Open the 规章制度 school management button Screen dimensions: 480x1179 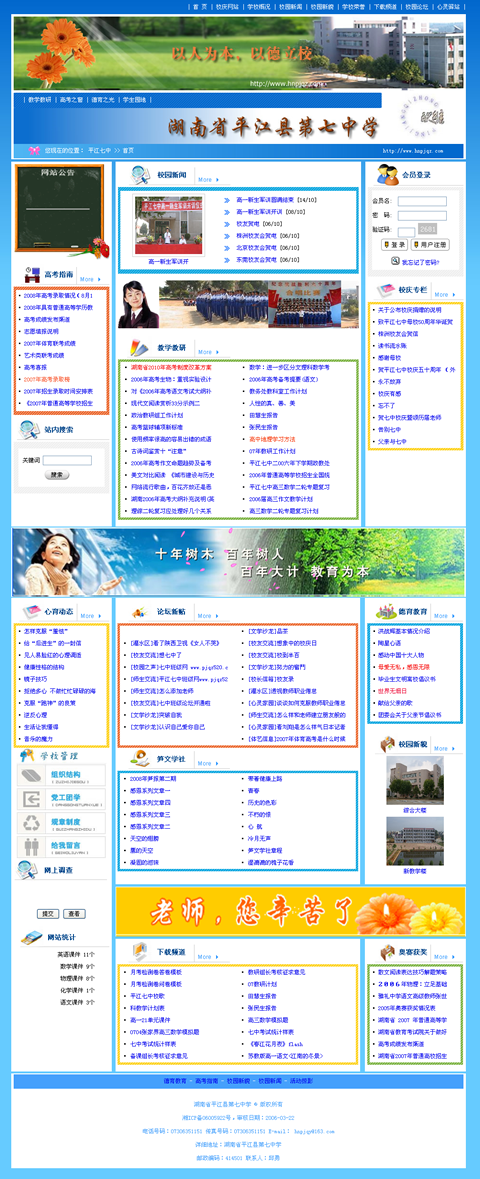62,823
